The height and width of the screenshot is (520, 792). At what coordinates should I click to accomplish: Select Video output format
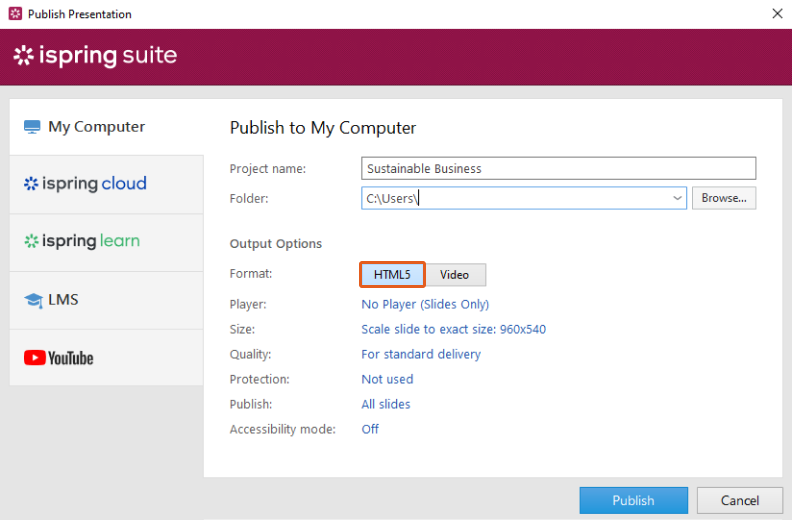(x=455, y=274)
